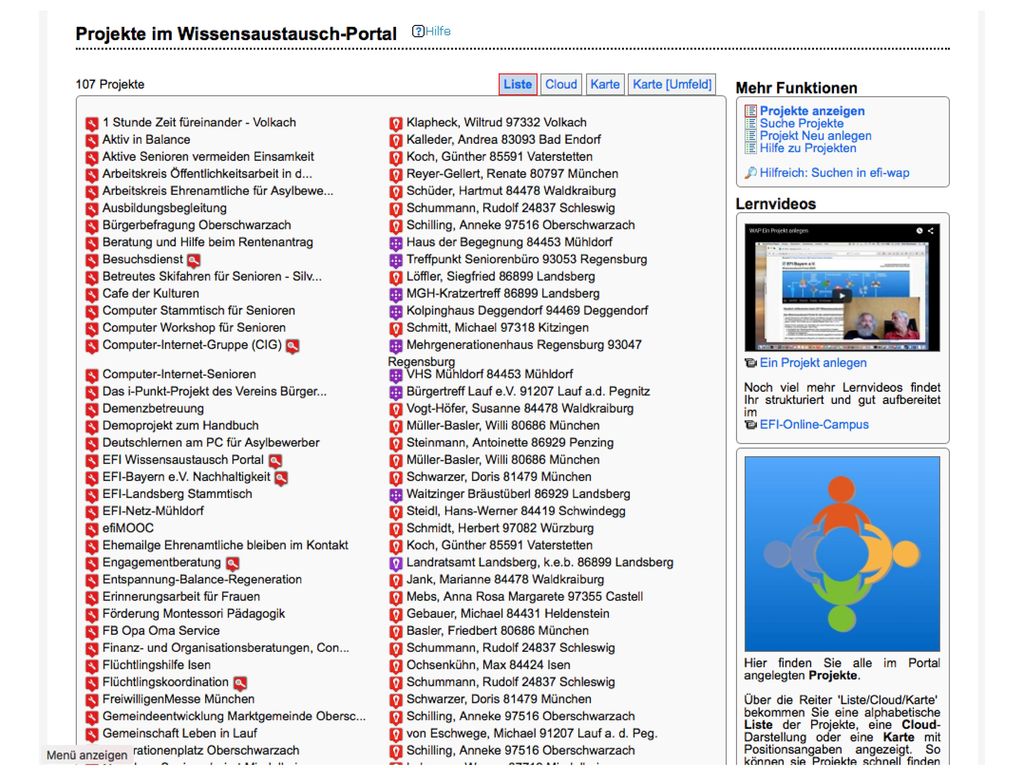
Task: Click the purple icon before Kolpinghaus Deggendorf
Action: tap(396, 312)
